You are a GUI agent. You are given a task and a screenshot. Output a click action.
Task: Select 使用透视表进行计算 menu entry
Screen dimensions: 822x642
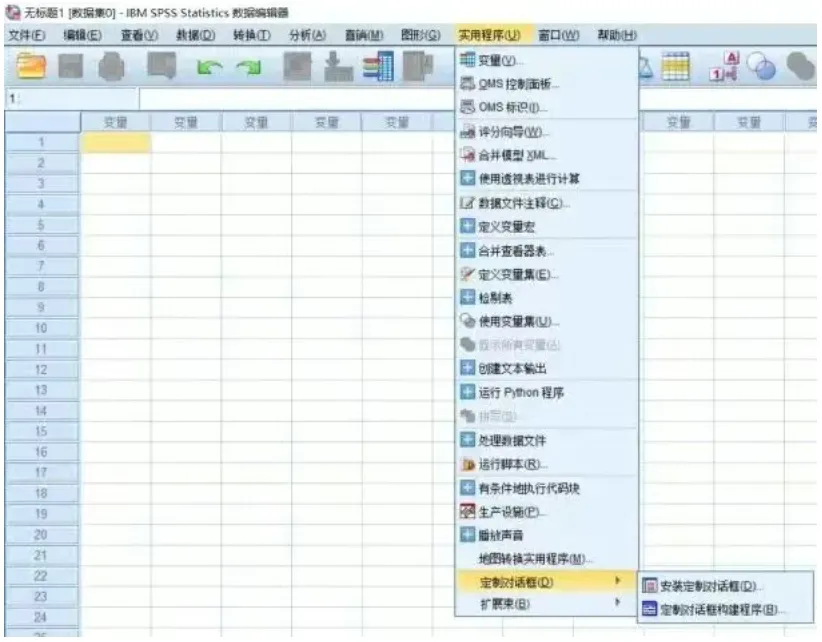(x=546, y=179)
